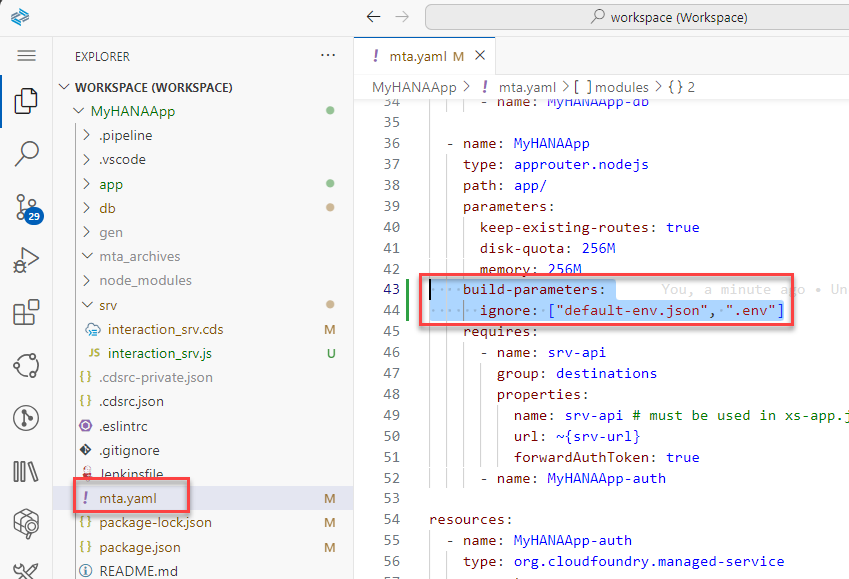Open interaction_srv.js file

click(160, 353)
